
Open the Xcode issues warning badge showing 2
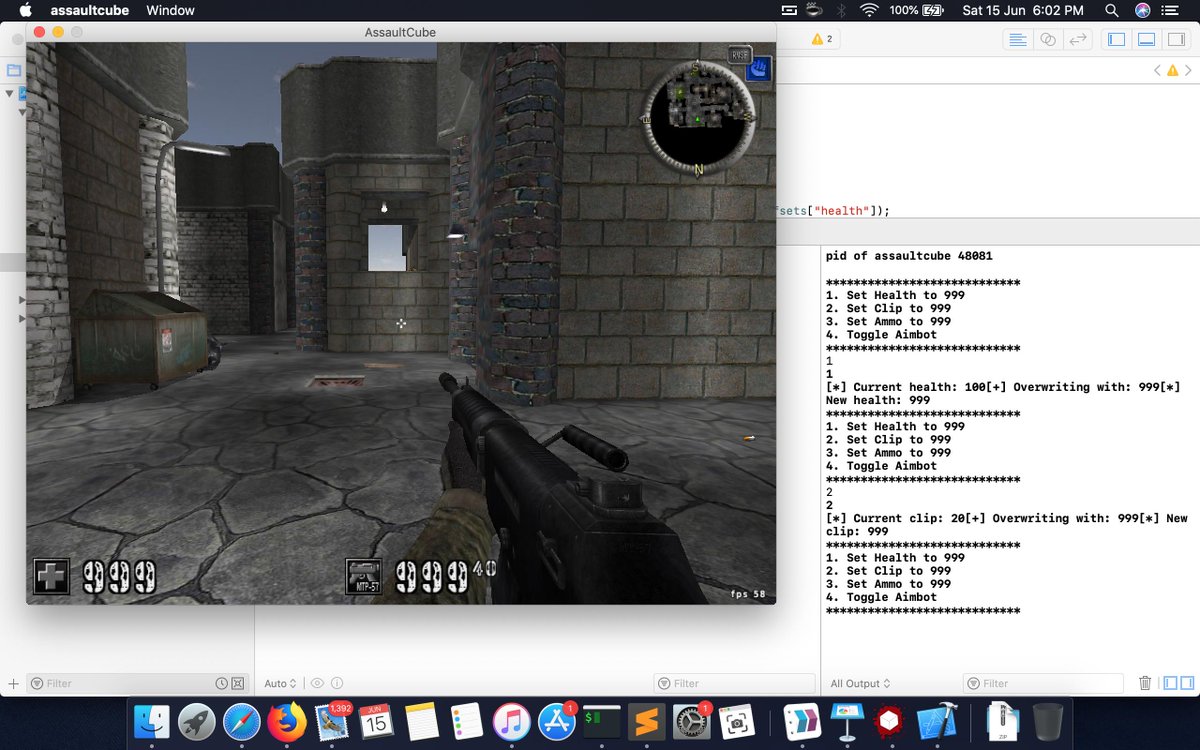point(822,39)
